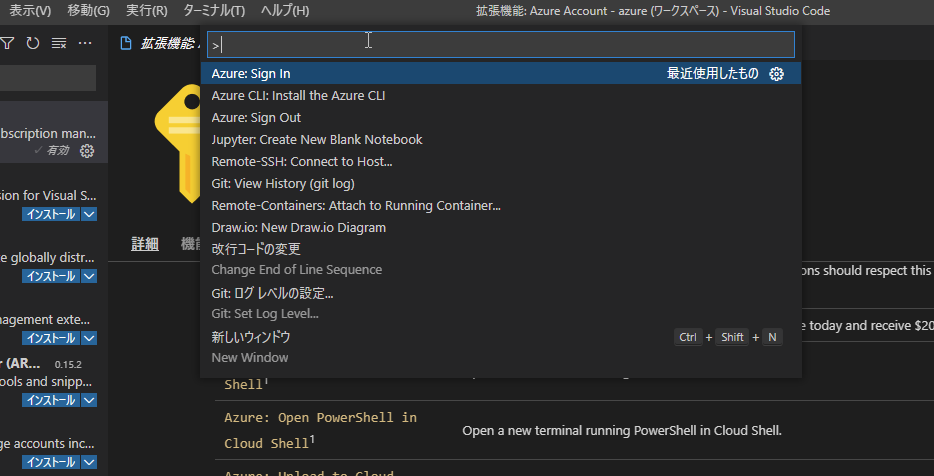
Task: Open the manage gear on the enabled extension
Action: [x=87, y=151]
